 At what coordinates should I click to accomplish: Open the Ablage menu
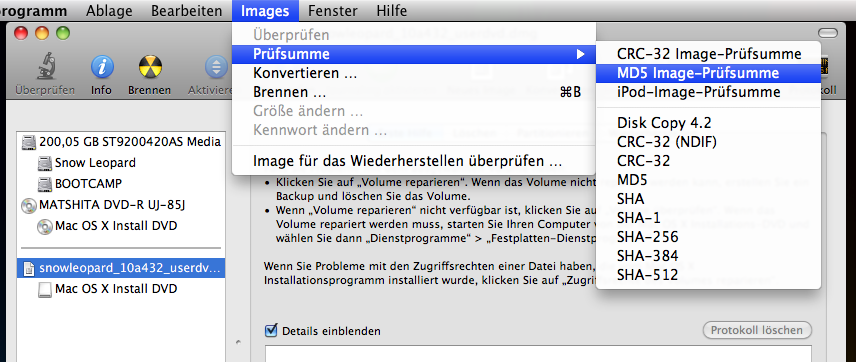pyautogui.click(x=109, y=11)
